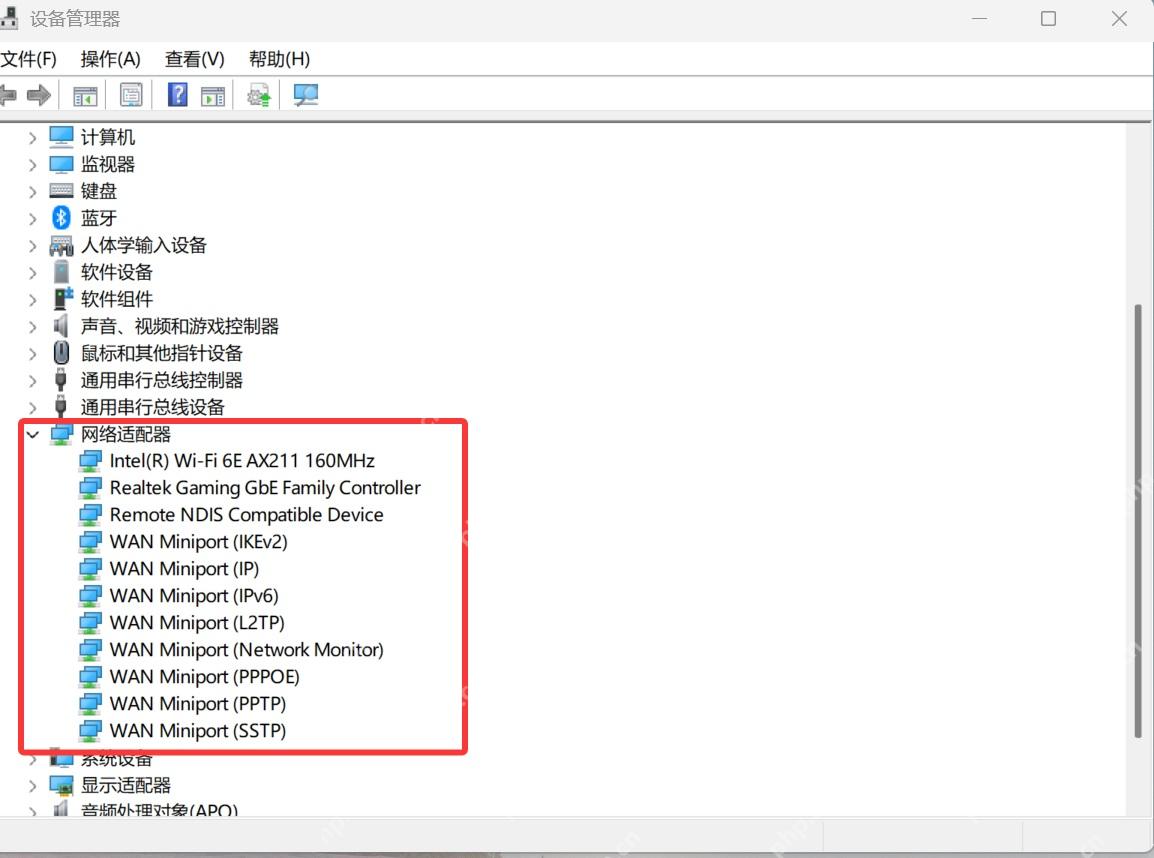Viewport: 1154px width, 858px height.
Task: Click the 显示适配器 display adapter icon
Action: coord(62,785)
